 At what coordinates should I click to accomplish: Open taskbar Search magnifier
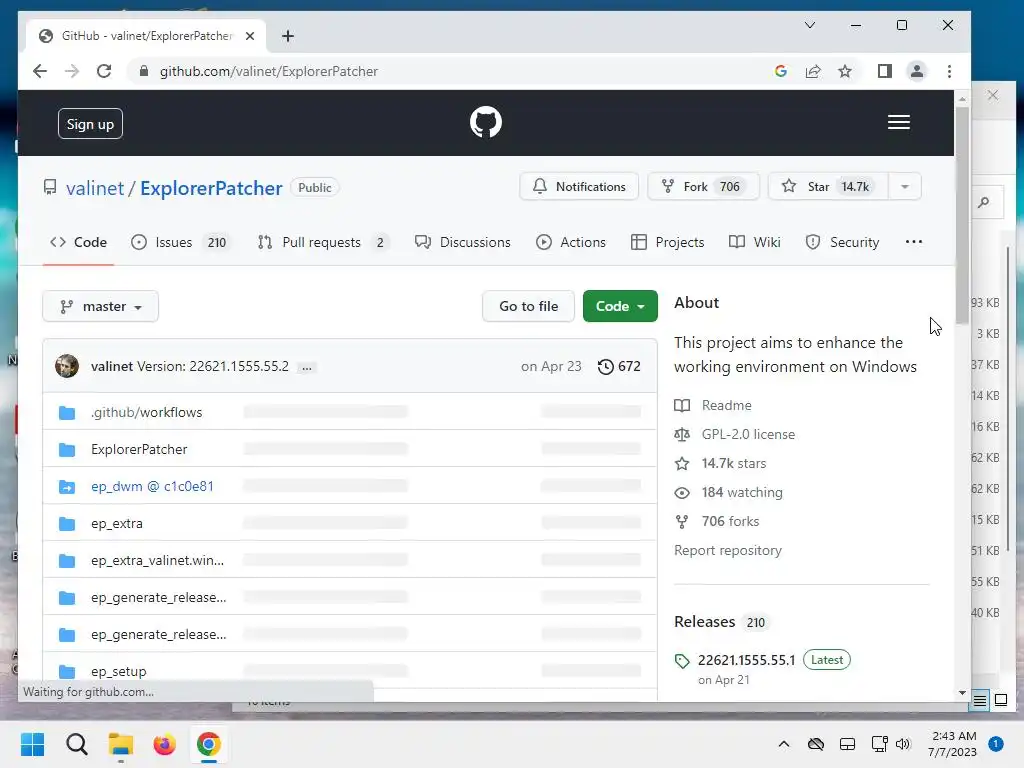(x=76, y=744)
